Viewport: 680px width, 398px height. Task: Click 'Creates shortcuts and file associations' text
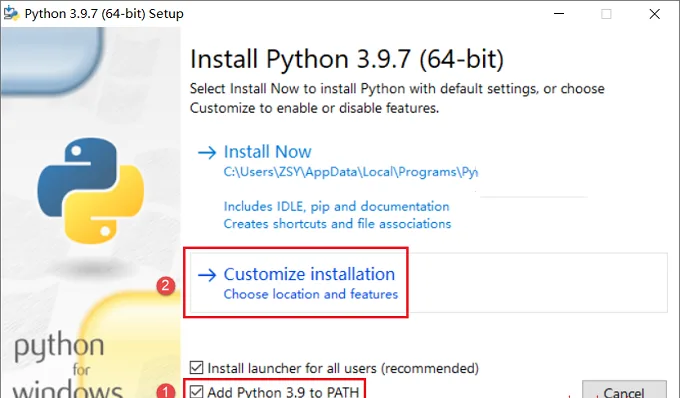(337, 224)
